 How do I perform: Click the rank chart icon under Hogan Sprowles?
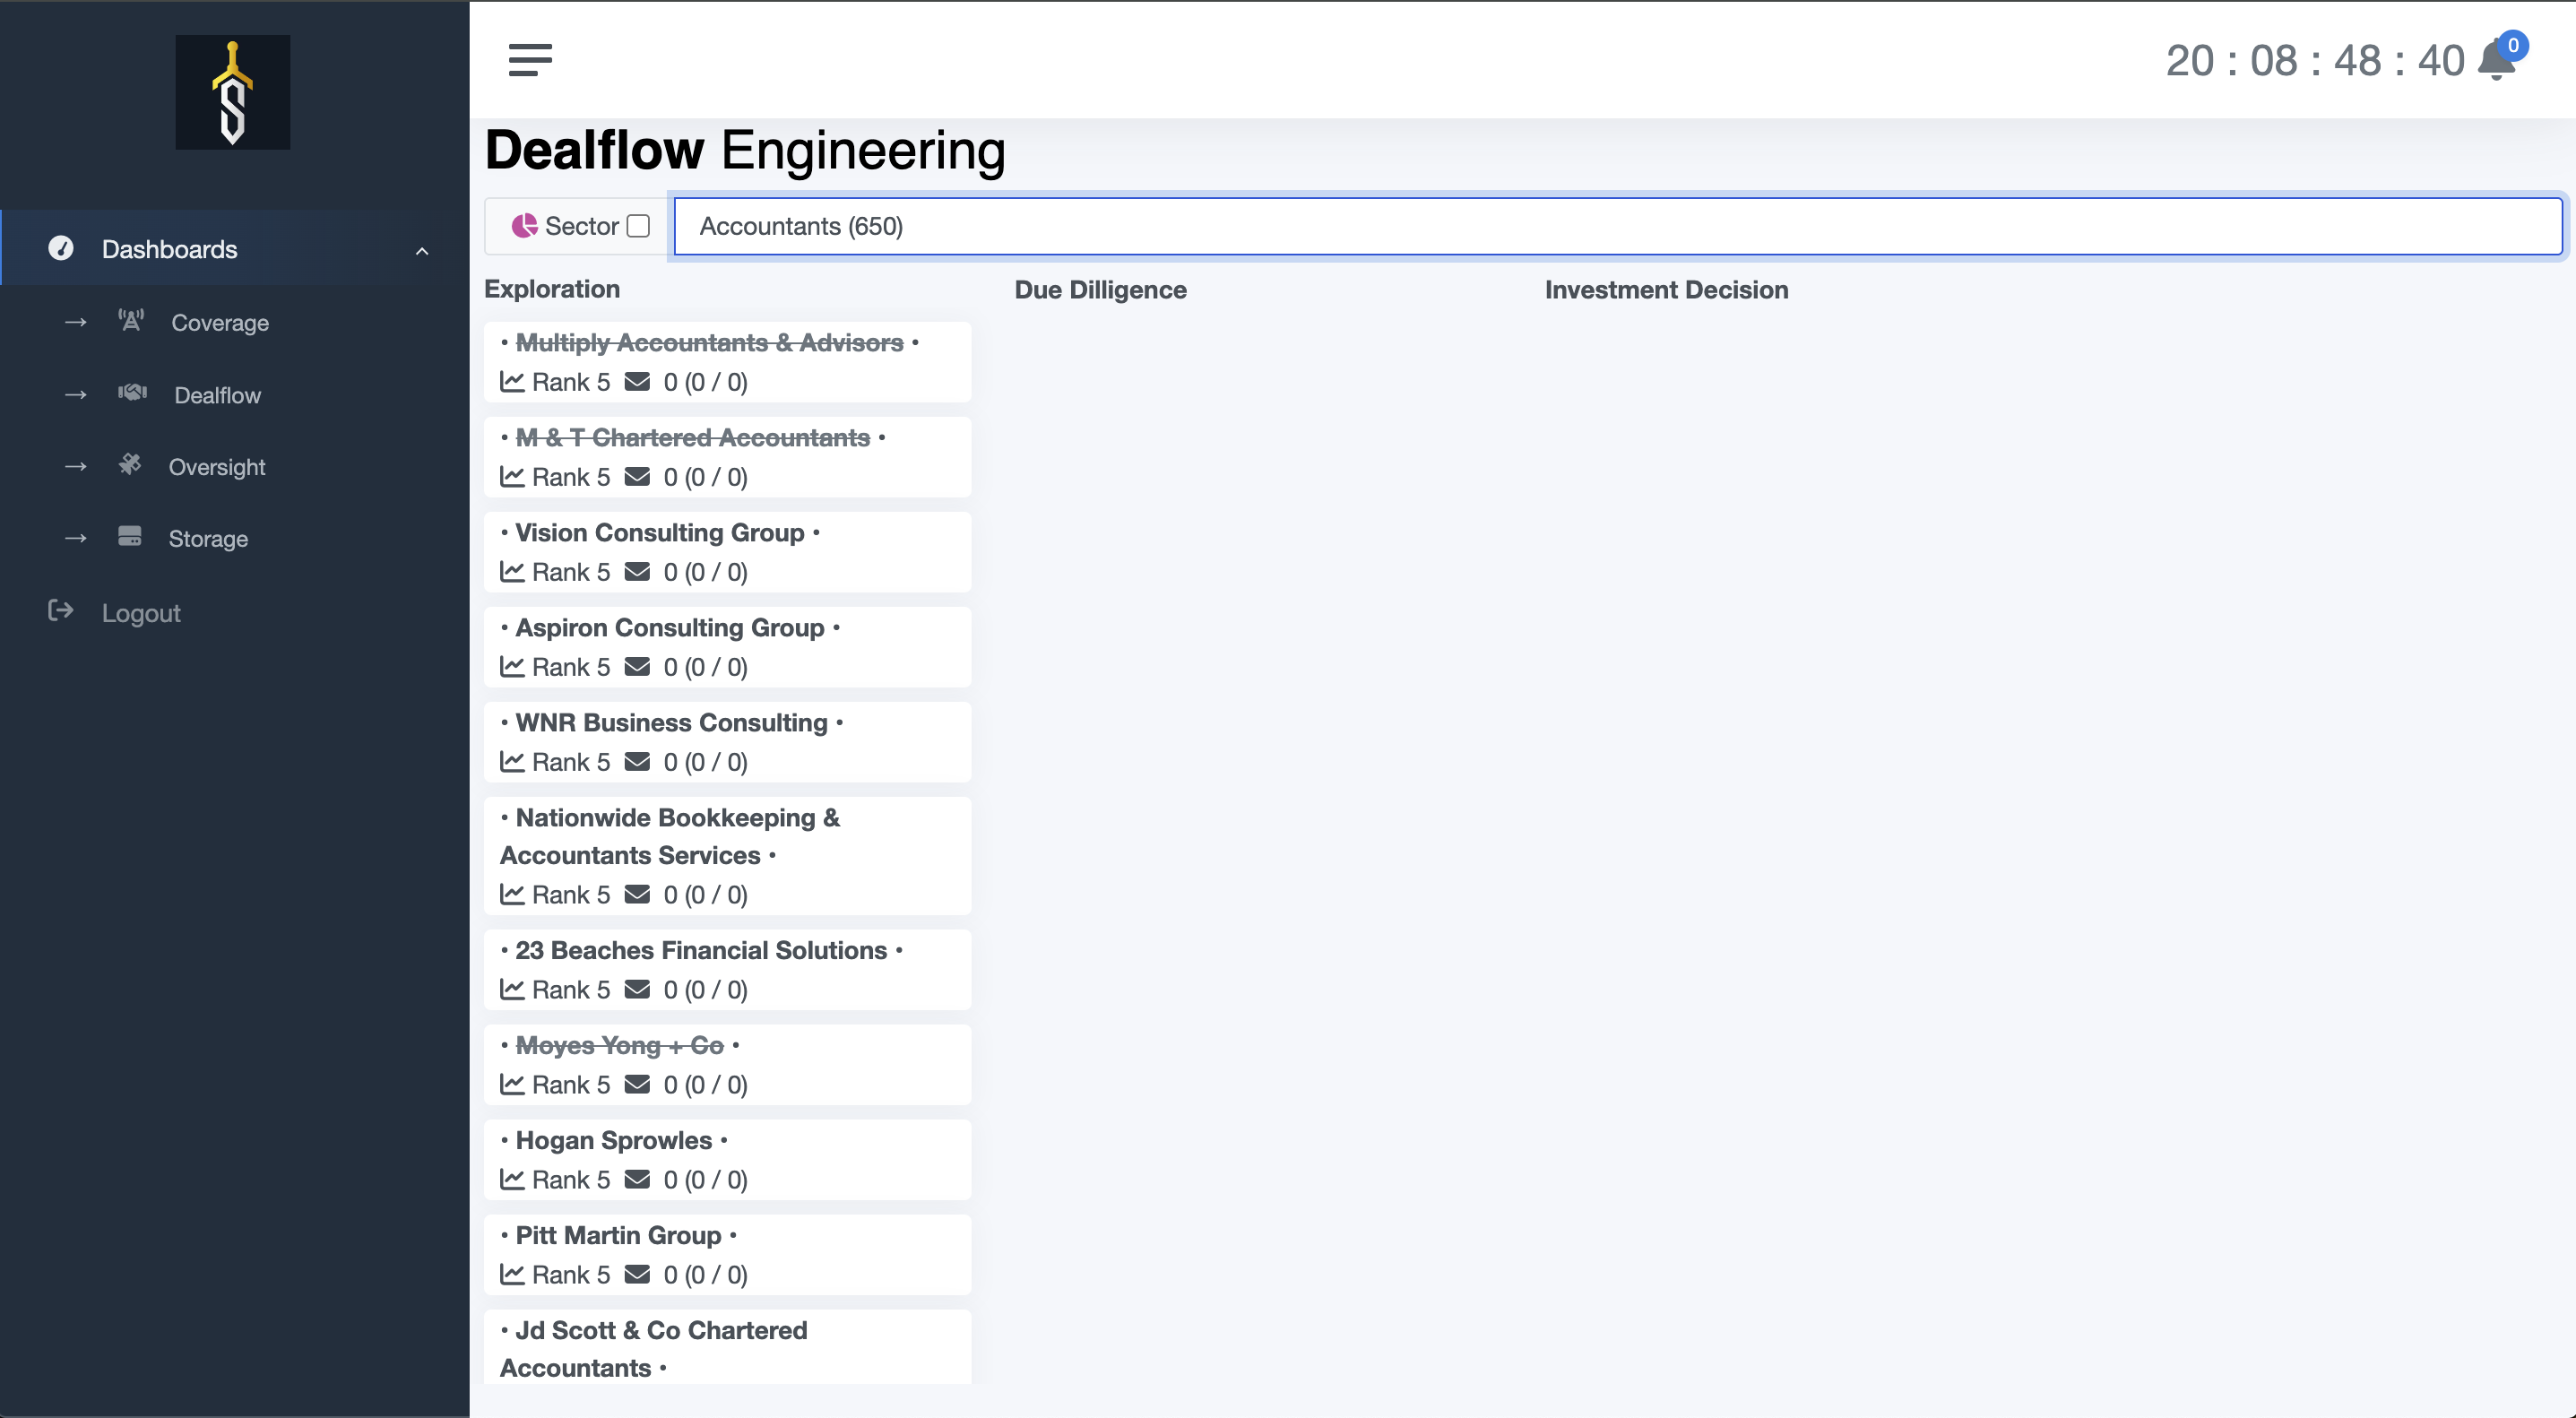pyautogui.click(x=512, y=1180)
